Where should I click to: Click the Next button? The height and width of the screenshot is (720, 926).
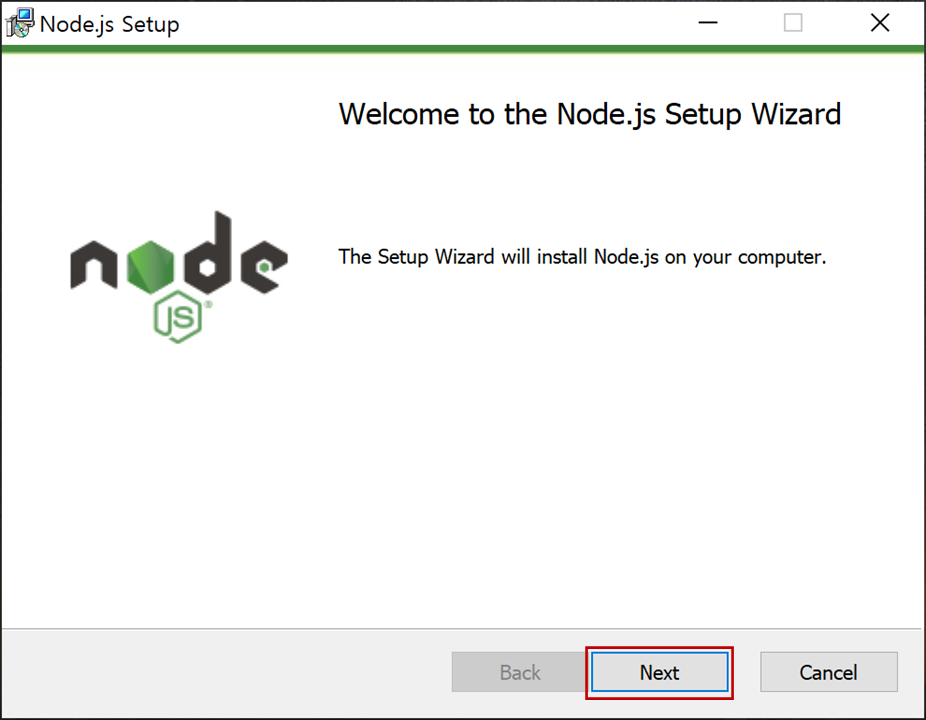[x=659, y=672]
